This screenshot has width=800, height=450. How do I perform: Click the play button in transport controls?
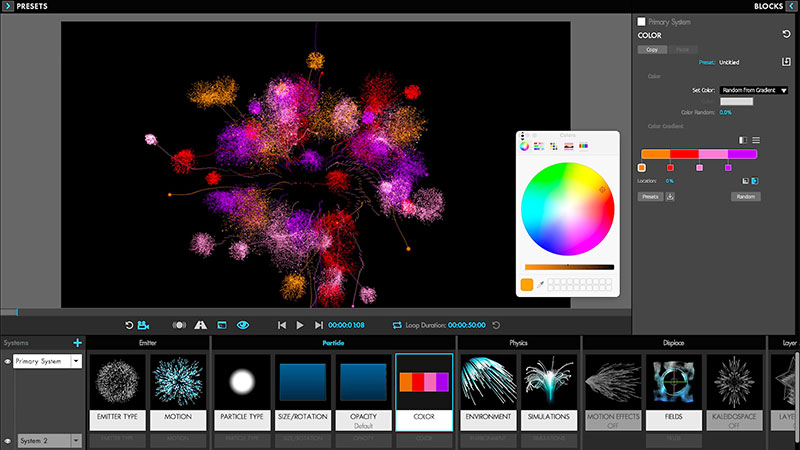tap(300, 325)
